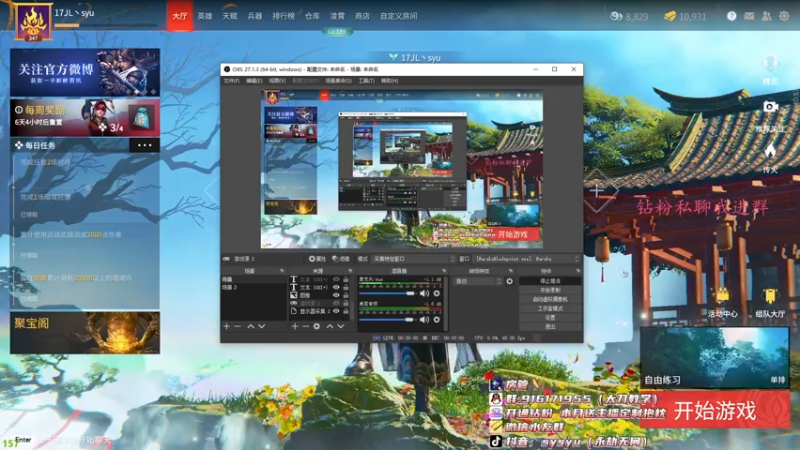
Task: Switch to the game 自定义房间 tab
Action: 398,16
